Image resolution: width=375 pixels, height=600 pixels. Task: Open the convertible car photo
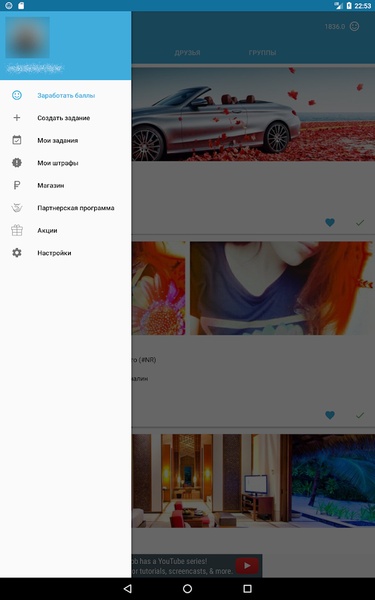(x=253, y=114)
